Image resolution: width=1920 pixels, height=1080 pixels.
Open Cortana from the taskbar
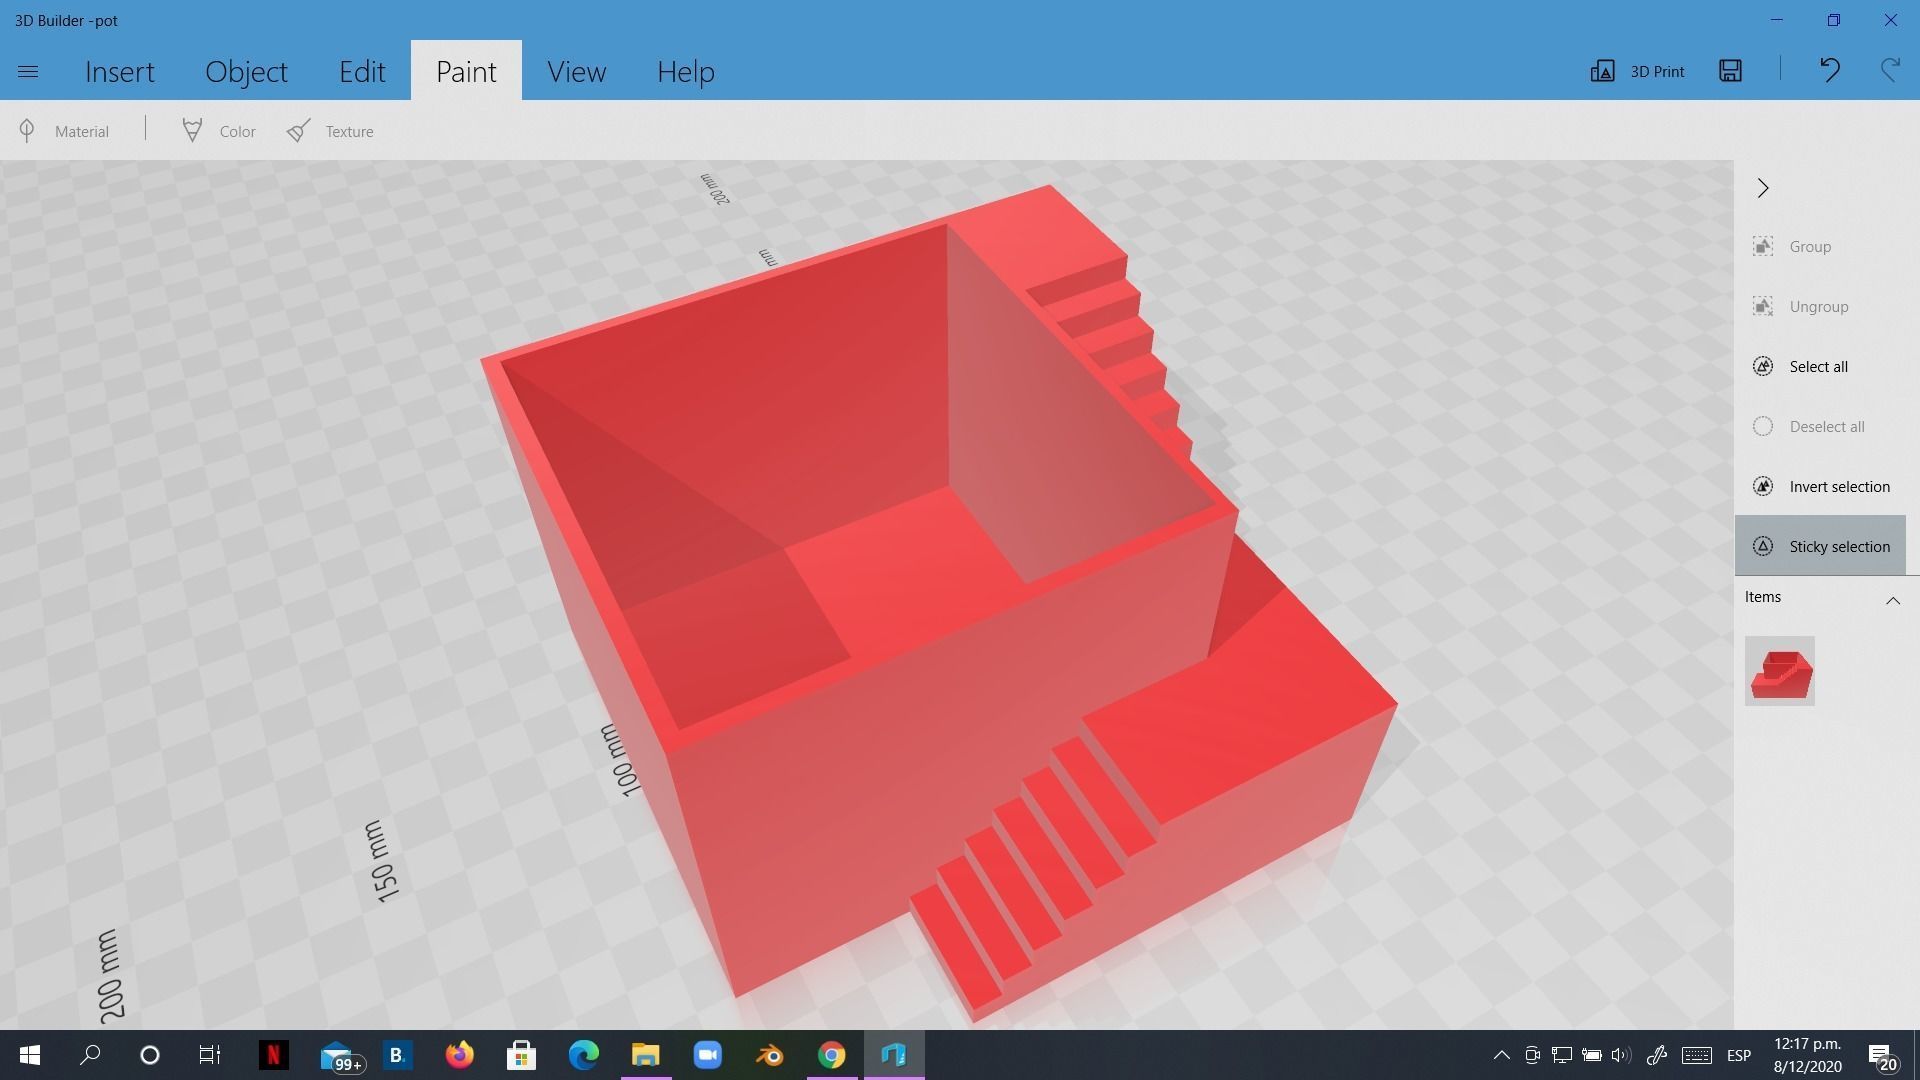point(150,1055)
